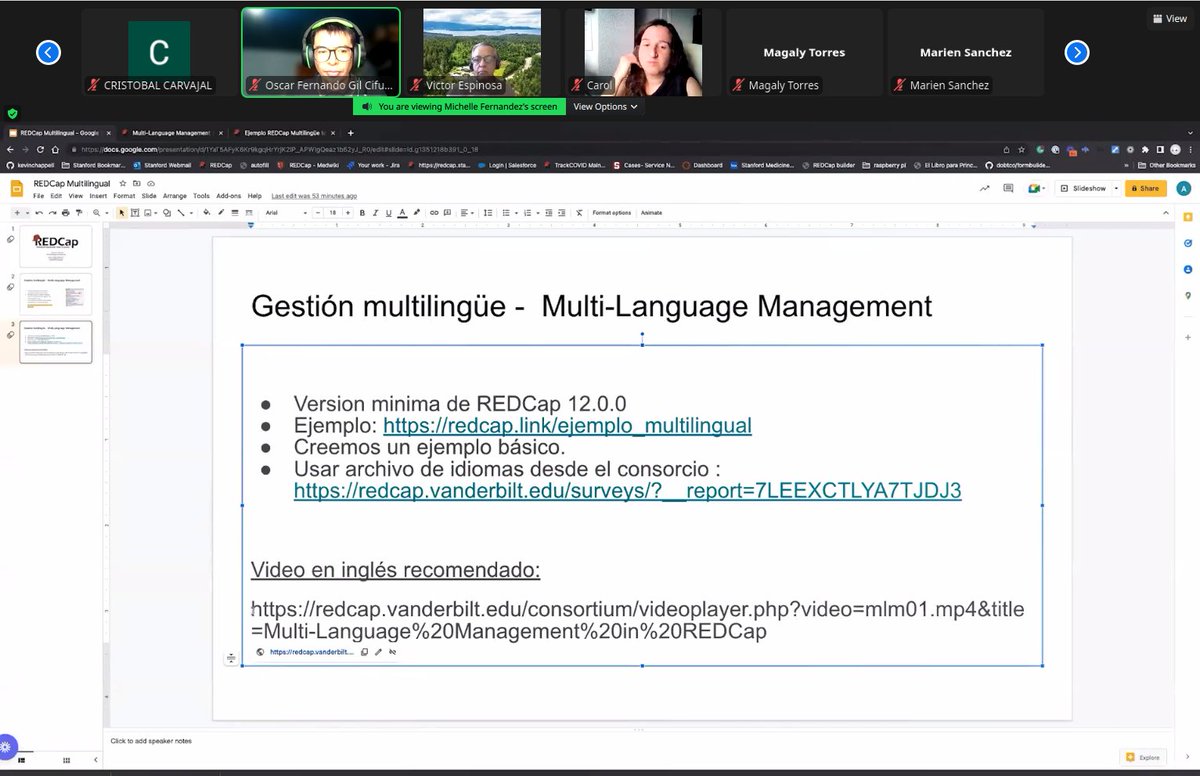
Task: Decrease font size with minus button
Action: [x=318, y=213]
